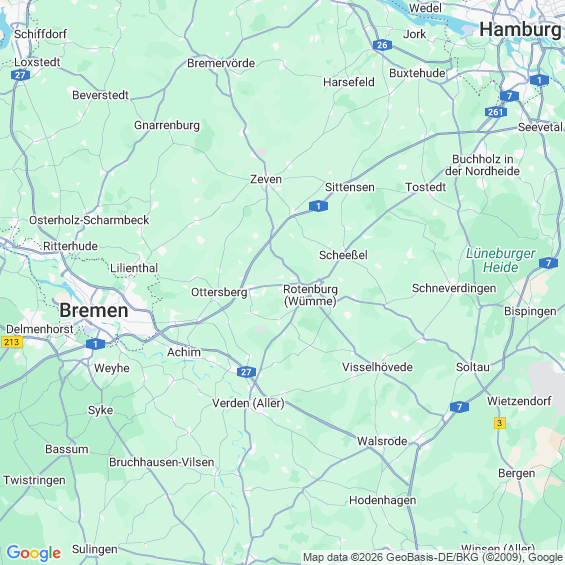Viewport: 565px width, 565px height.
Task: Click the Map data attribution text
Action: 432,557
